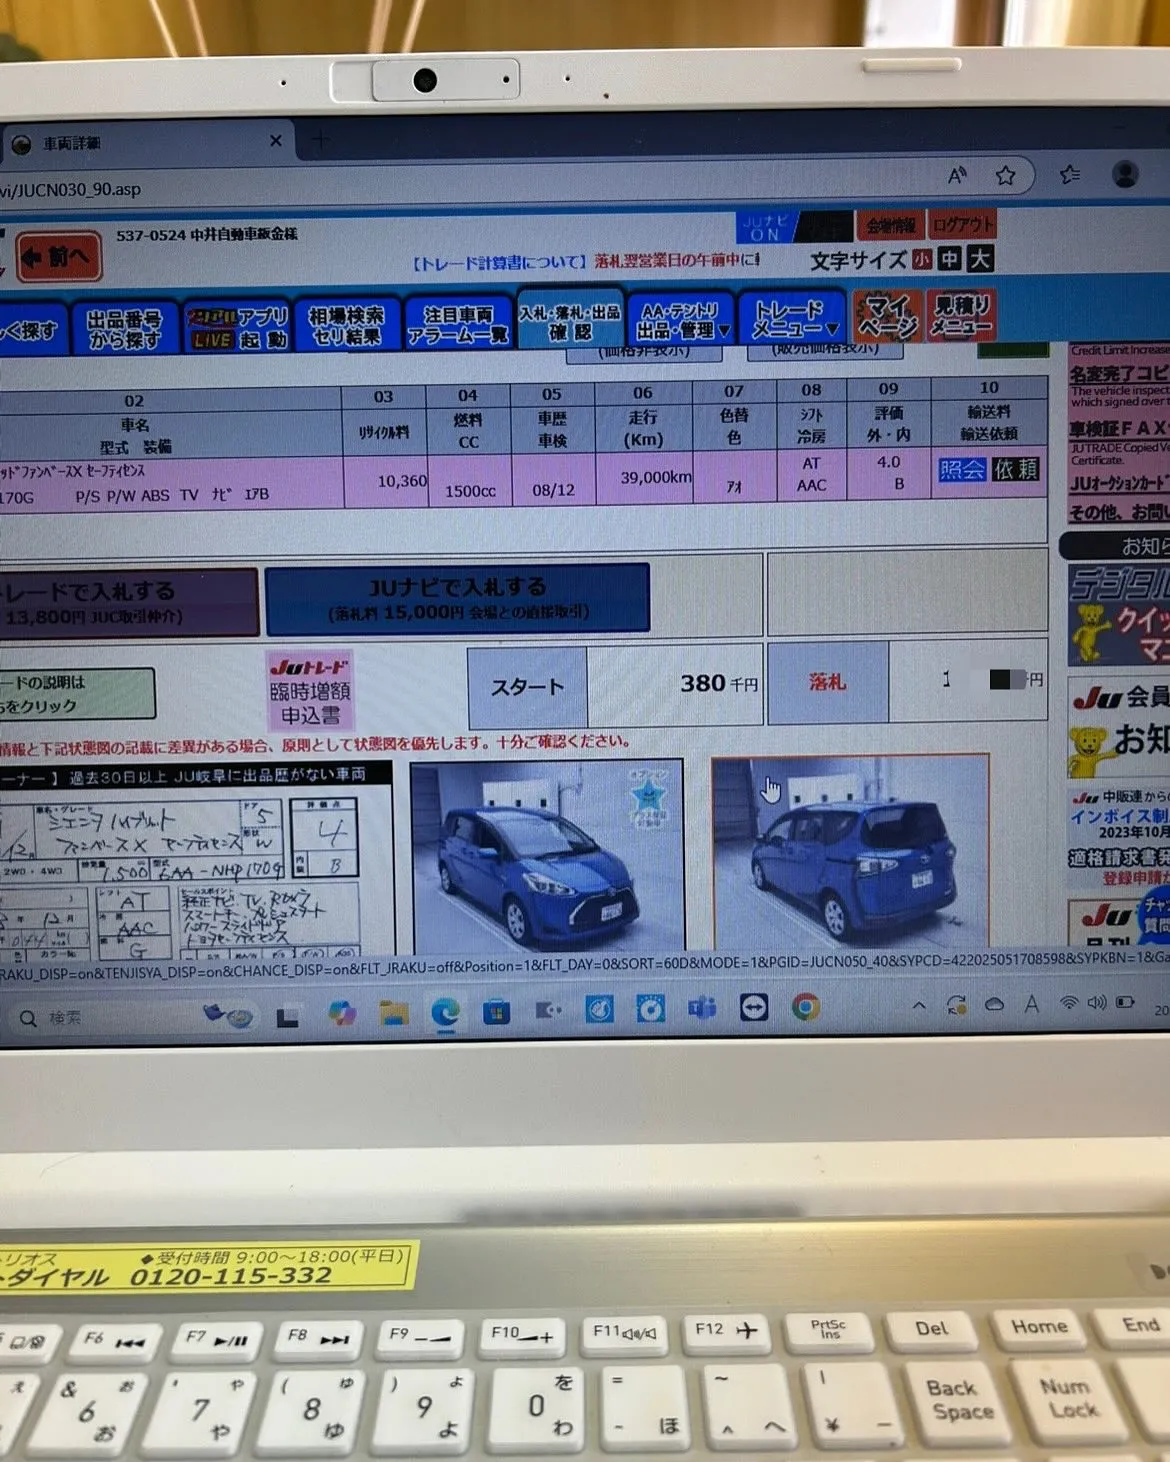Click 照会 transport inquiry button

pos(962,469)
